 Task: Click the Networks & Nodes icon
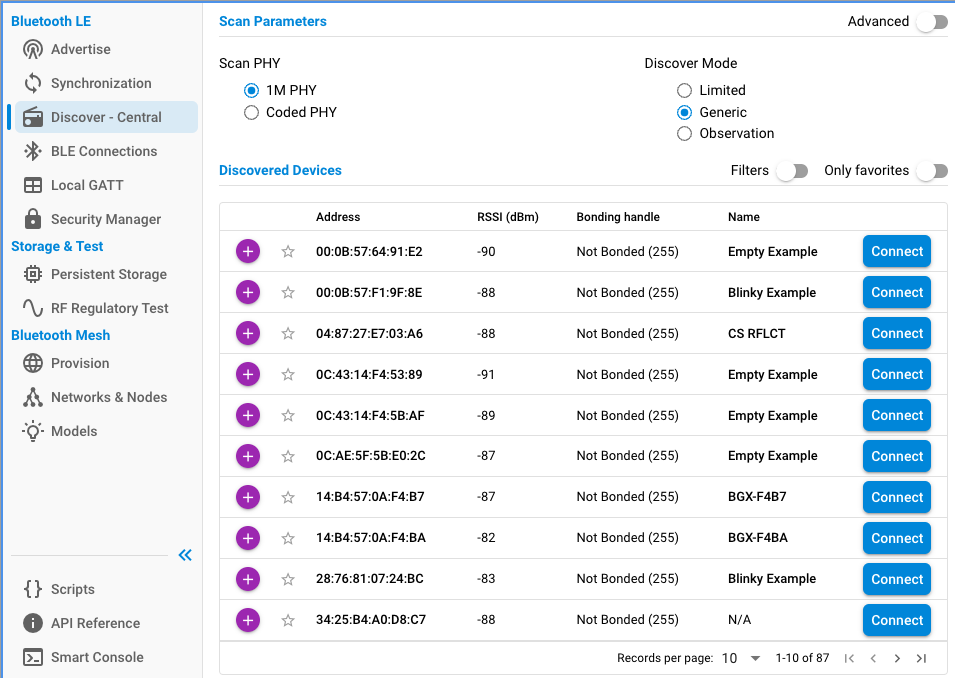[33, 398]
